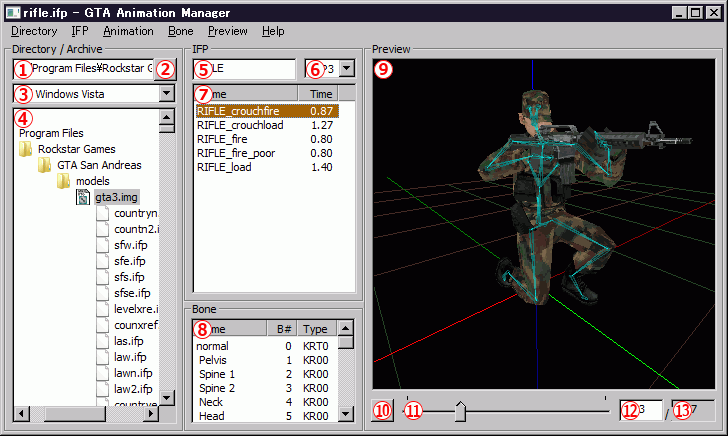This screenshot has width=728, height=436.
Task: Open the IFP version dropdown arrow
Action: point(346,68)
